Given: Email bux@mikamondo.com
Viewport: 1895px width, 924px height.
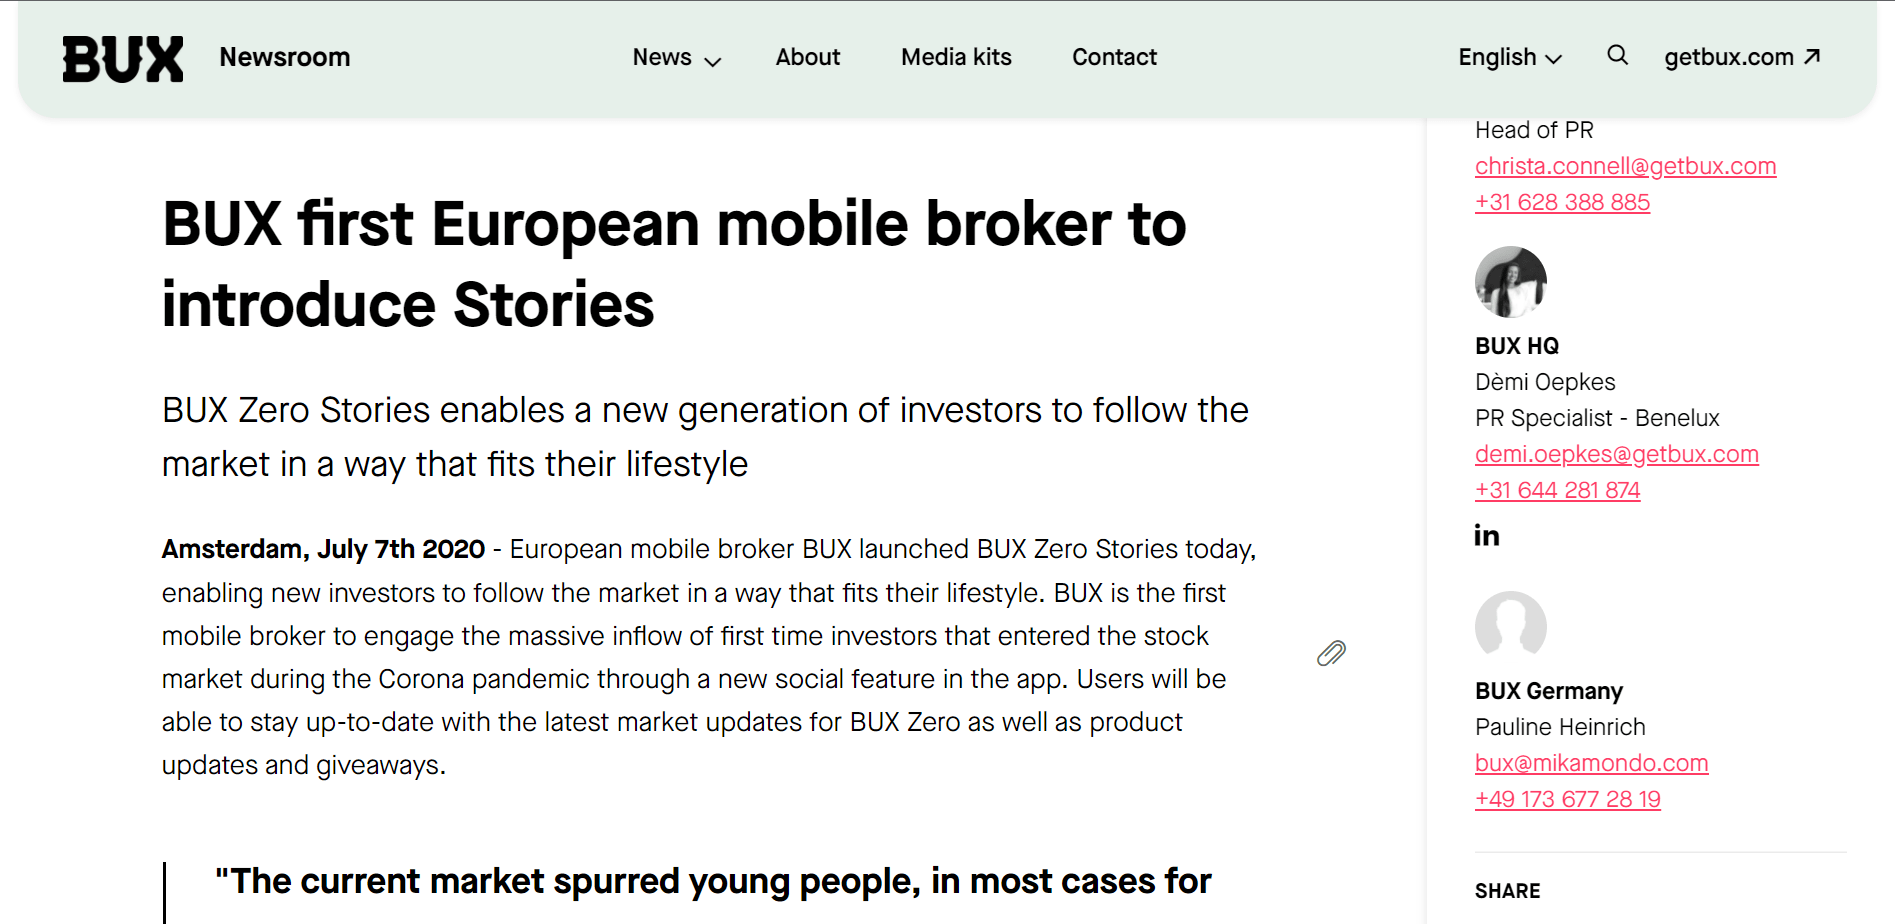Looking at the screenshot, I should pyautogui.click(x=1591, y=763).
